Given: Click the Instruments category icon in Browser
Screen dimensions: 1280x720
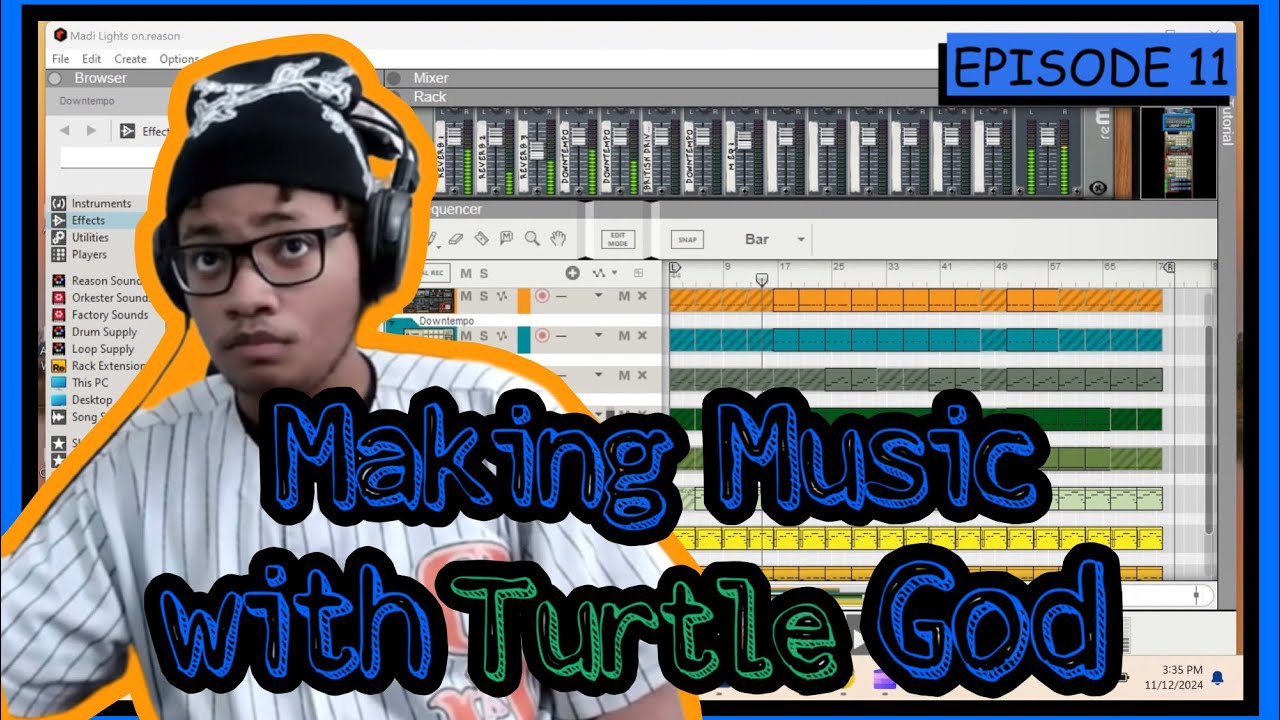Looking at the screenshot, I should [59, 203].
